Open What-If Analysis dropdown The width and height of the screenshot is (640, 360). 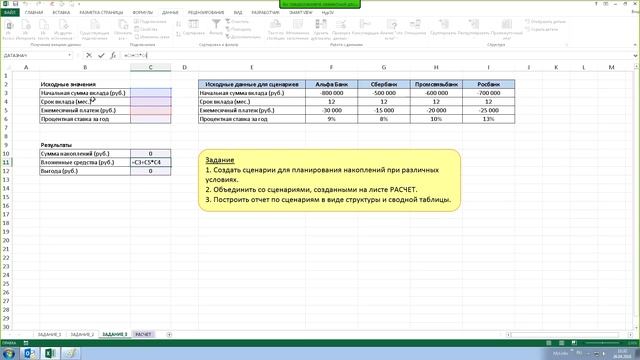[391, 29]
